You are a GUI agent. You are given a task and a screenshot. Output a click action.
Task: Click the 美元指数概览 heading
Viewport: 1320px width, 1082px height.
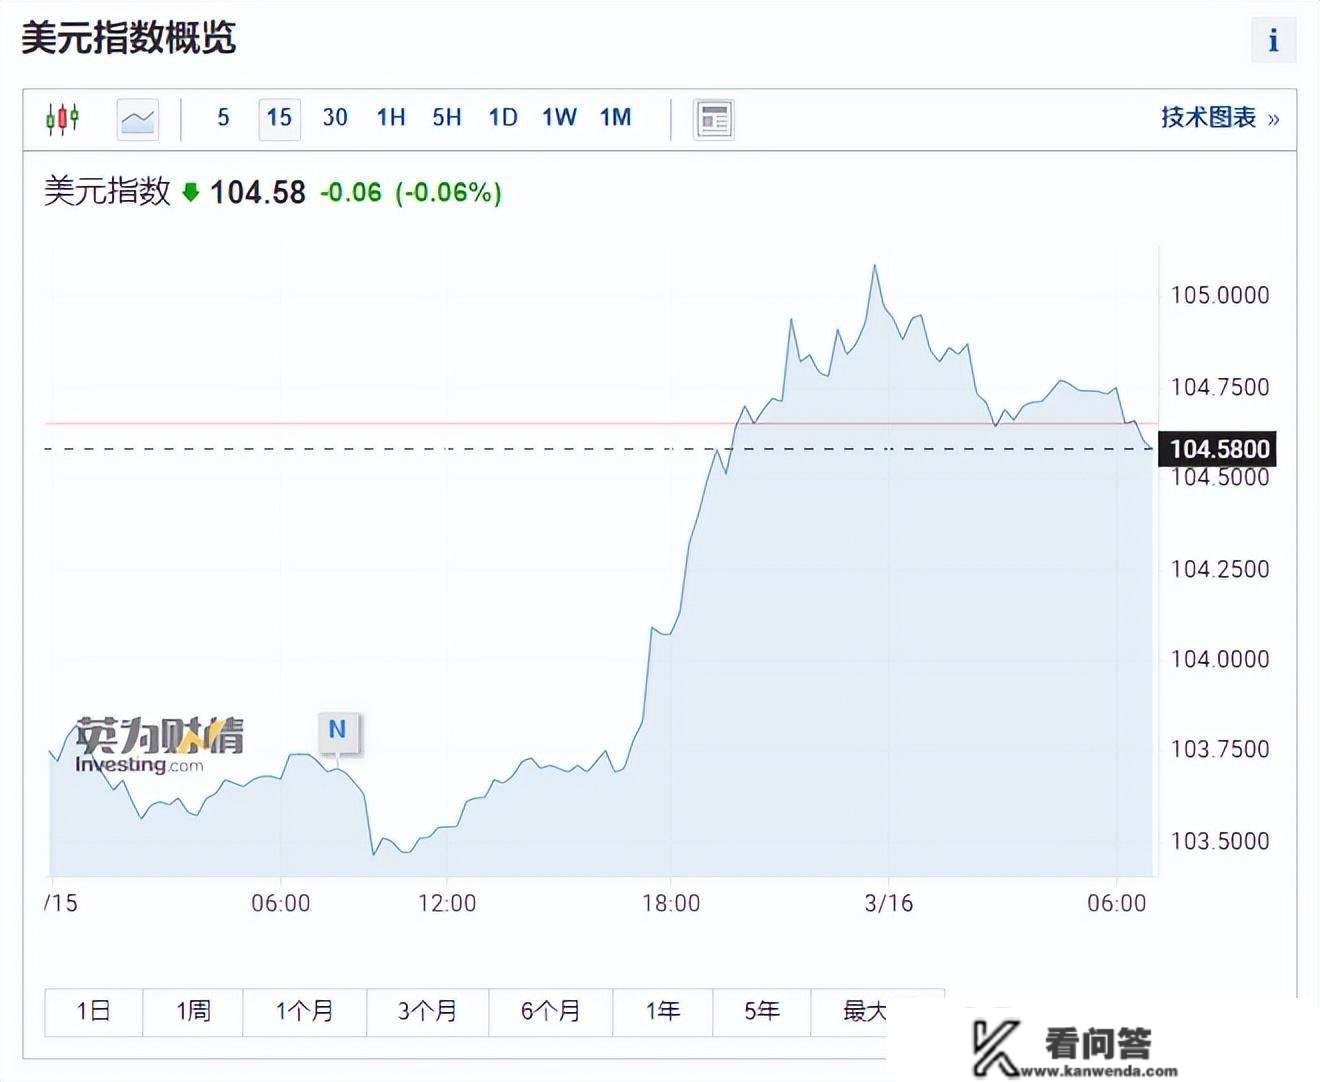click(128, 38)
